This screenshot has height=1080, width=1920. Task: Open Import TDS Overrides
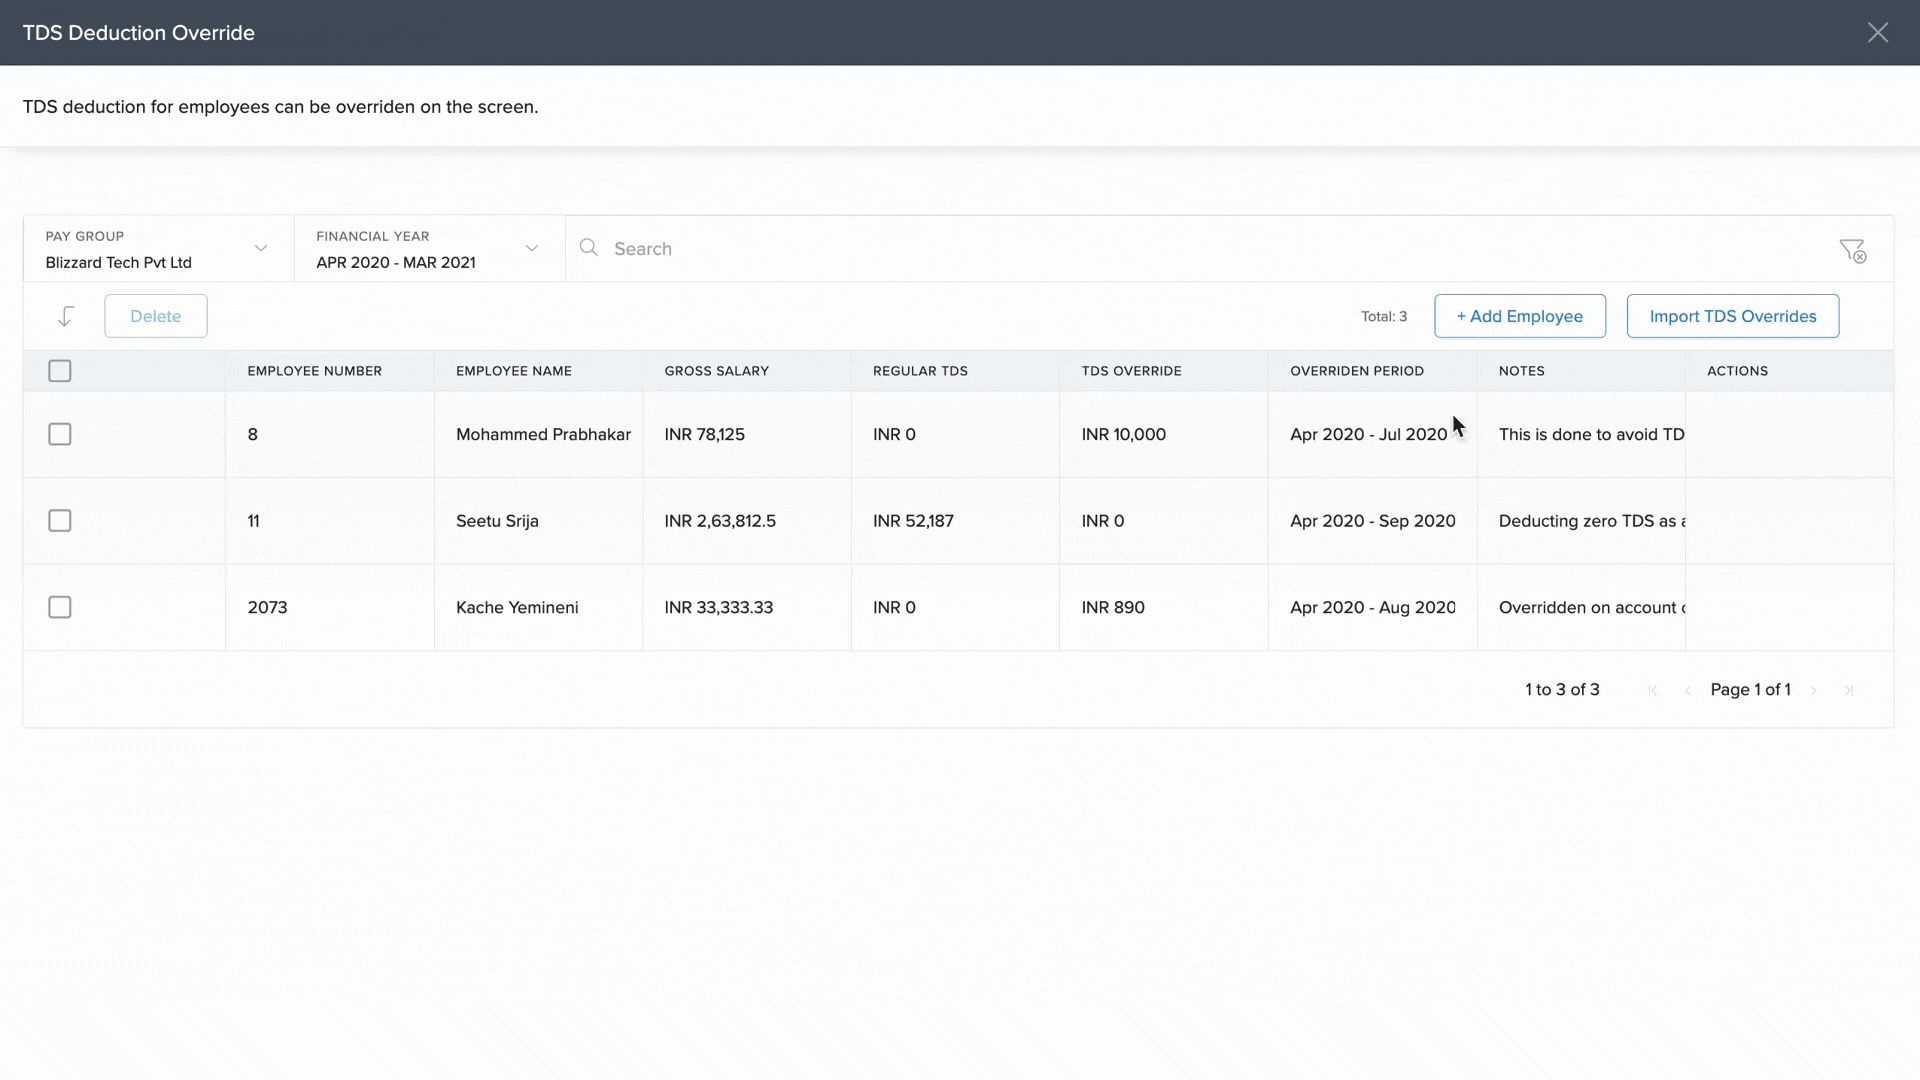tap(1732, 316)
